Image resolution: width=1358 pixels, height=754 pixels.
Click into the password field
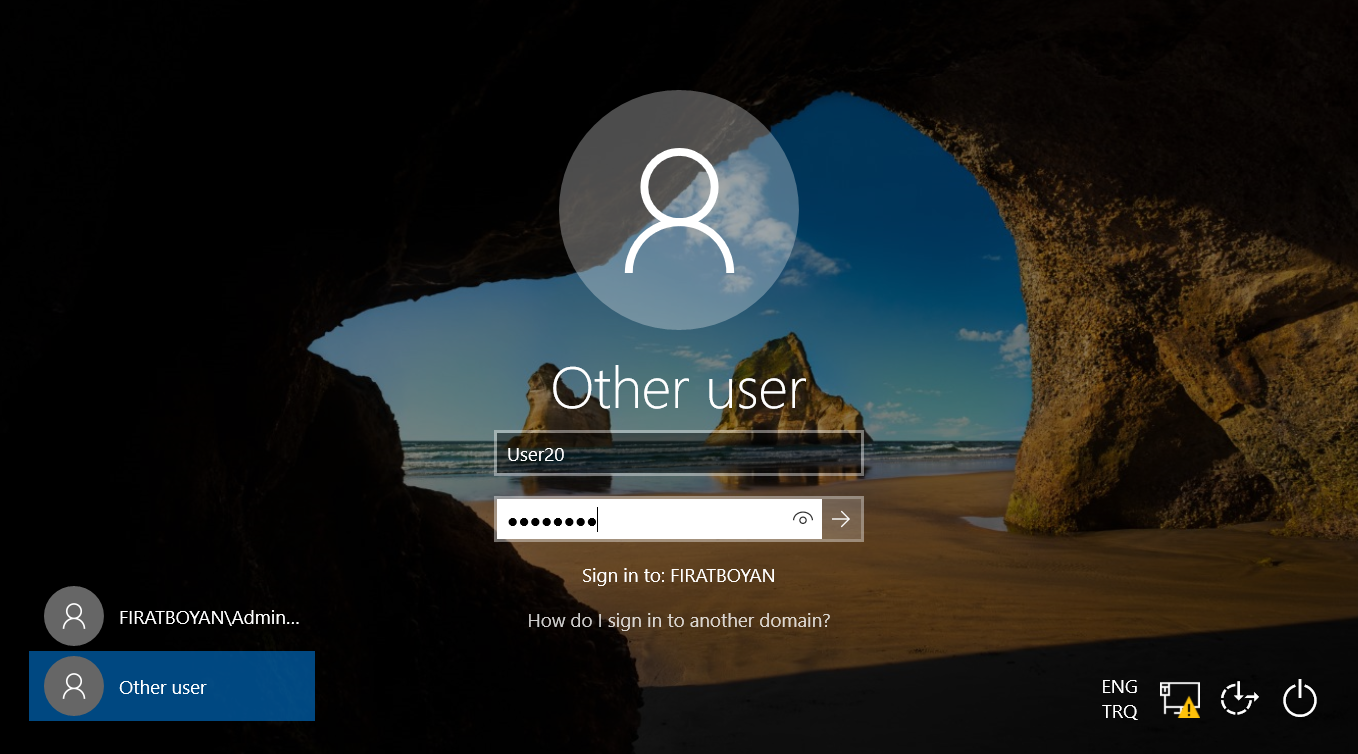[x=659, y=519]
